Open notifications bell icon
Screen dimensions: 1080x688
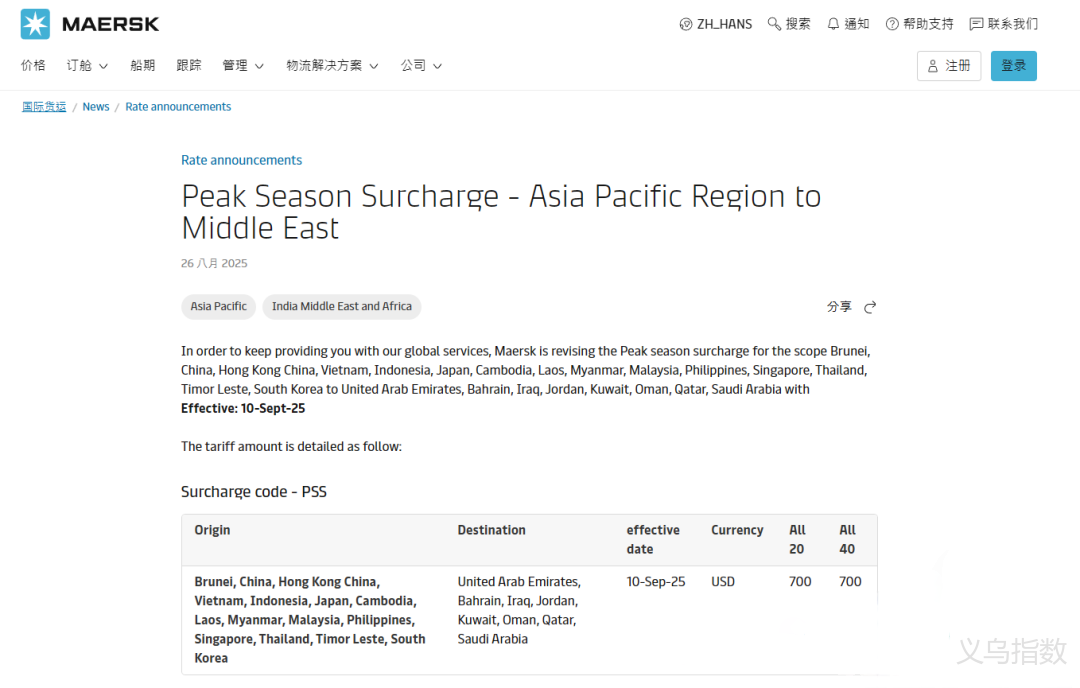click(833, 24)
